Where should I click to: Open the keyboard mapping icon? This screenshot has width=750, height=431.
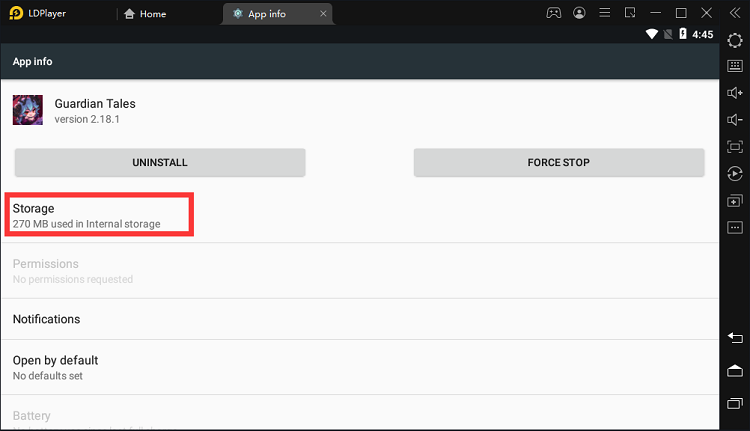tap(735, 66)
